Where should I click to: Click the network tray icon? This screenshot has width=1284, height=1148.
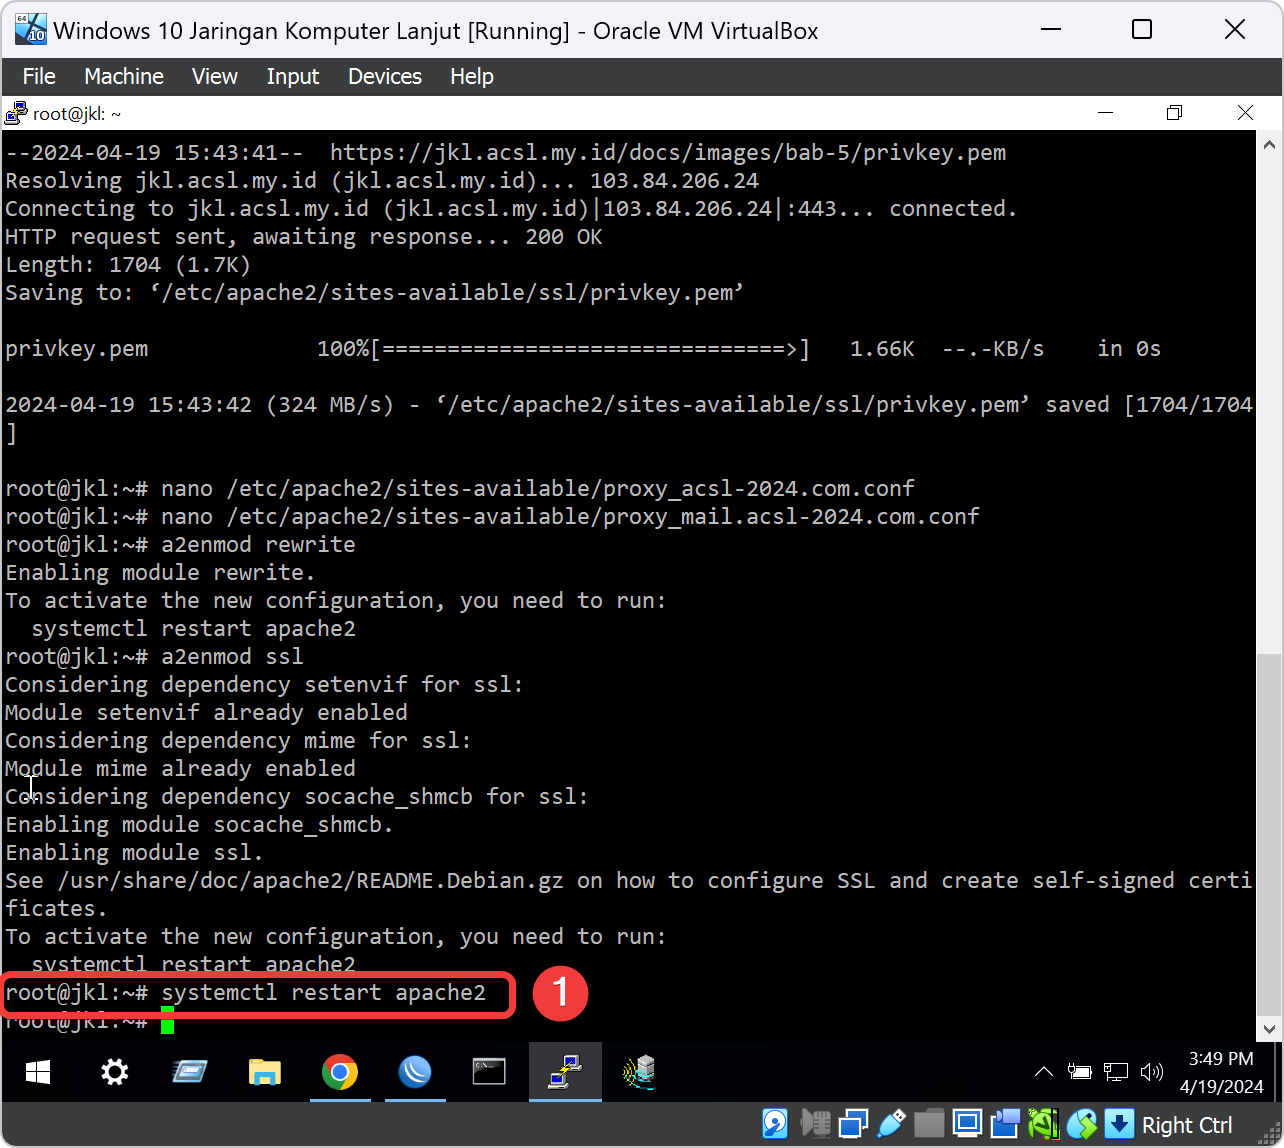click(1116, 1072)
